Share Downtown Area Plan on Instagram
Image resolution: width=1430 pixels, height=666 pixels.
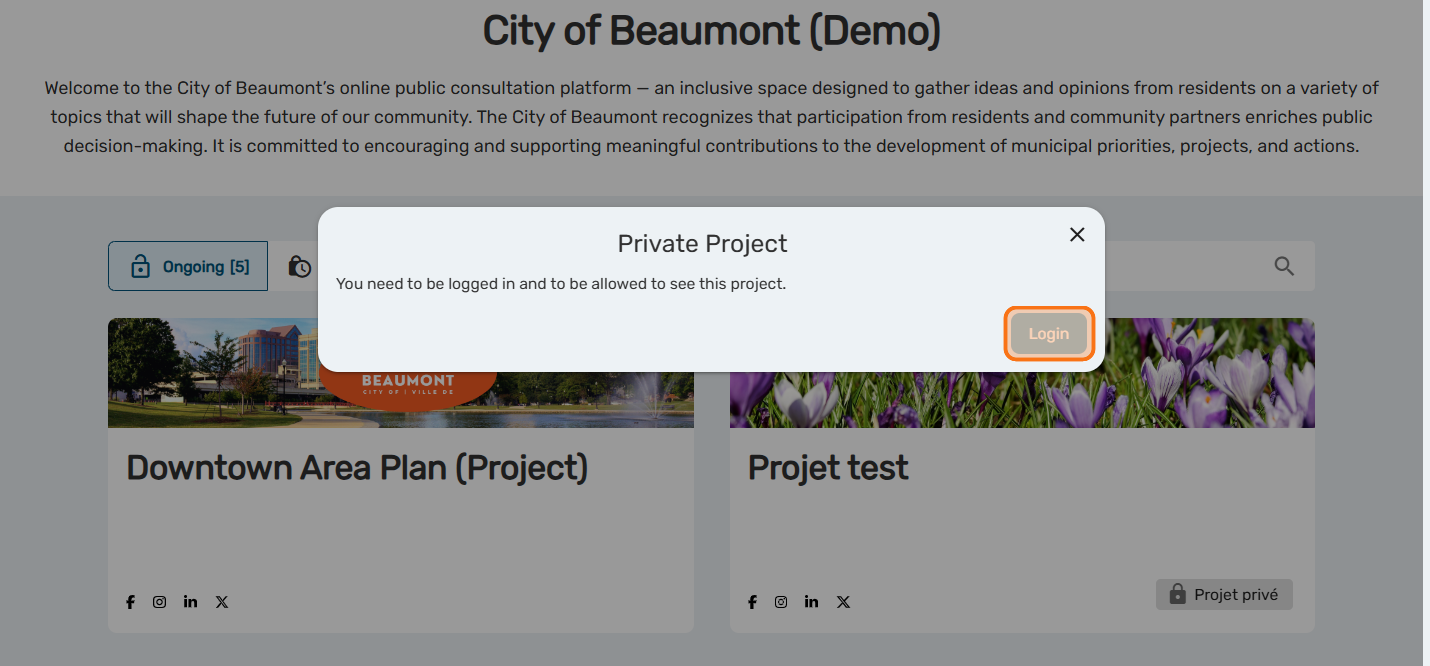(x=160, y=602)
